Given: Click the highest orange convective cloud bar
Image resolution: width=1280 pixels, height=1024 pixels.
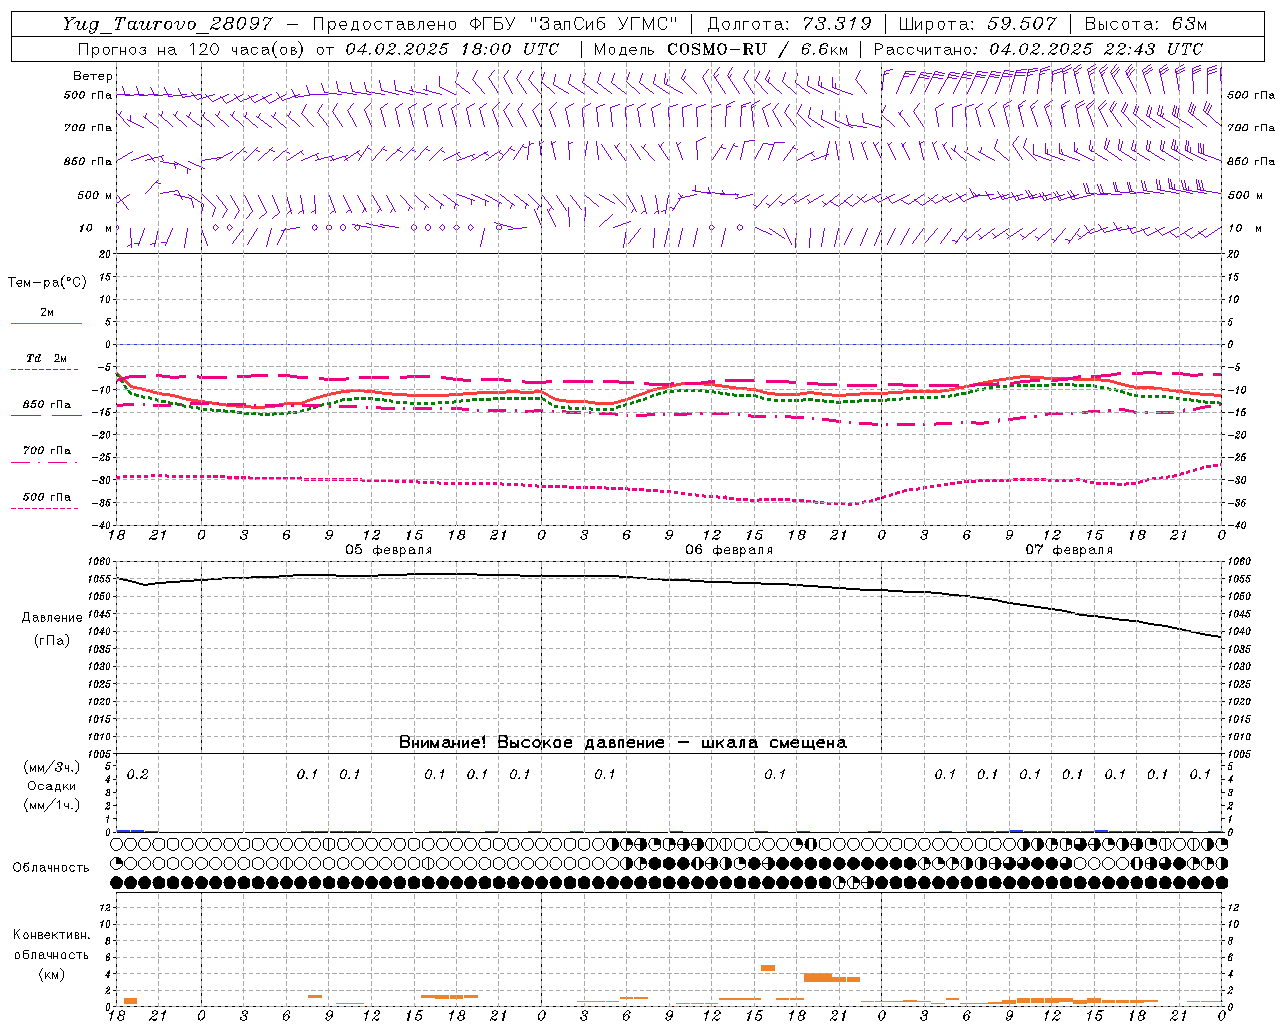Looking at the screenshot, I should pos(768,967).
